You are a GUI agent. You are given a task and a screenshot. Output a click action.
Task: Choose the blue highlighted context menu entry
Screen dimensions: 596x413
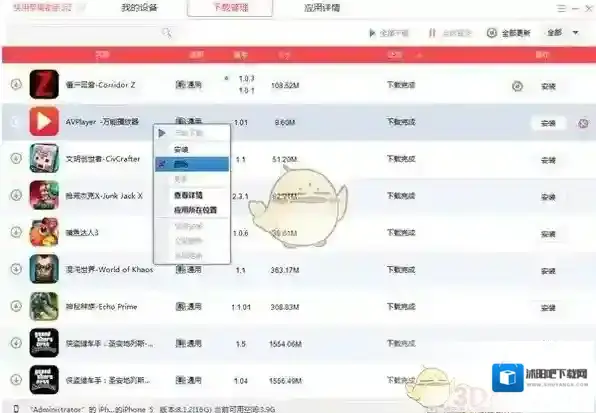[192, 164]
